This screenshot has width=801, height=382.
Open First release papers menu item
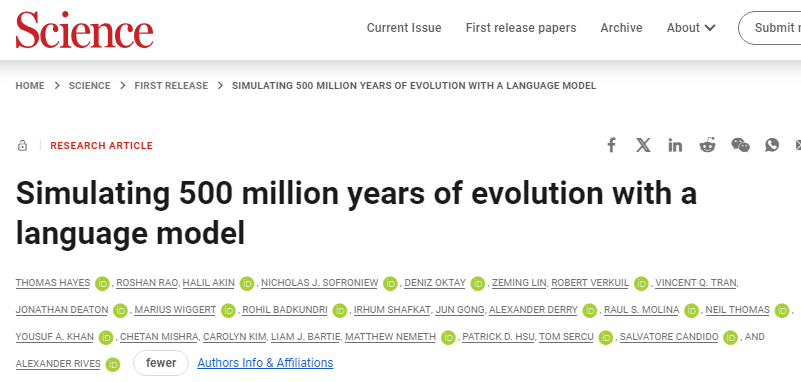point(521,28)
